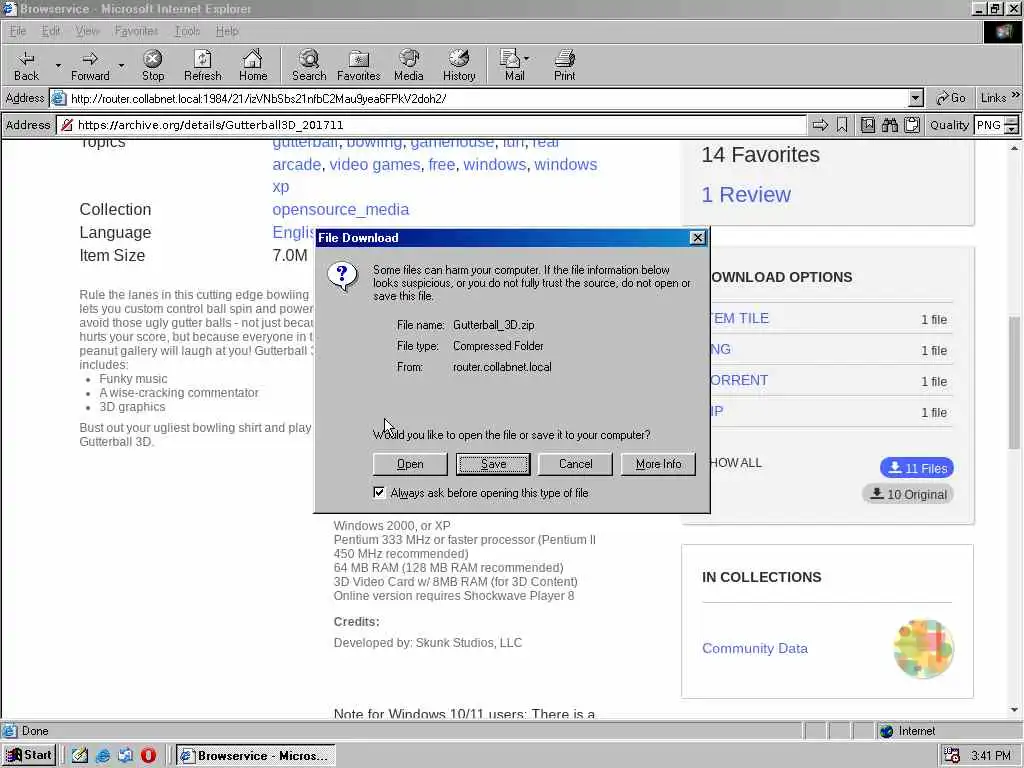The image size is (1024, 768).
Task: Open the 1 Review link
Action: [746, 195]
